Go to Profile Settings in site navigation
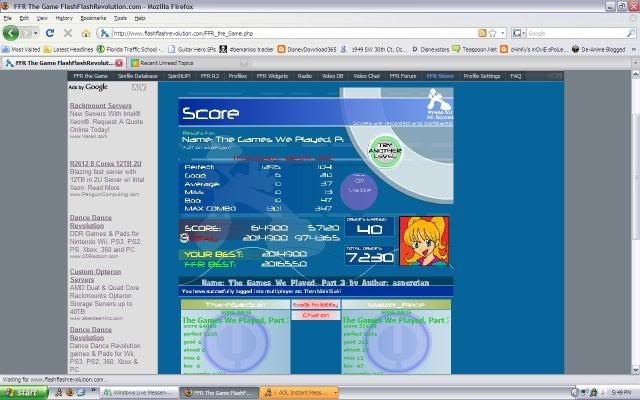This screenshot has height=400, width=640. pos(483,75)
